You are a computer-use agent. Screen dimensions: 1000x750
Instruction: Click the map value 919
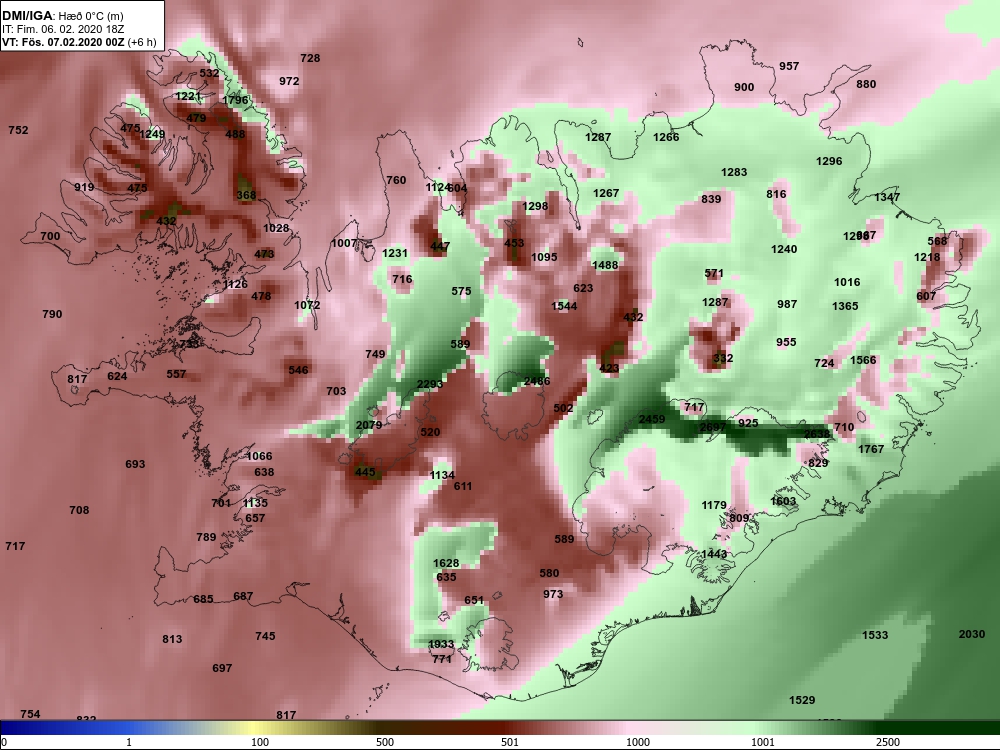(84, 187)
